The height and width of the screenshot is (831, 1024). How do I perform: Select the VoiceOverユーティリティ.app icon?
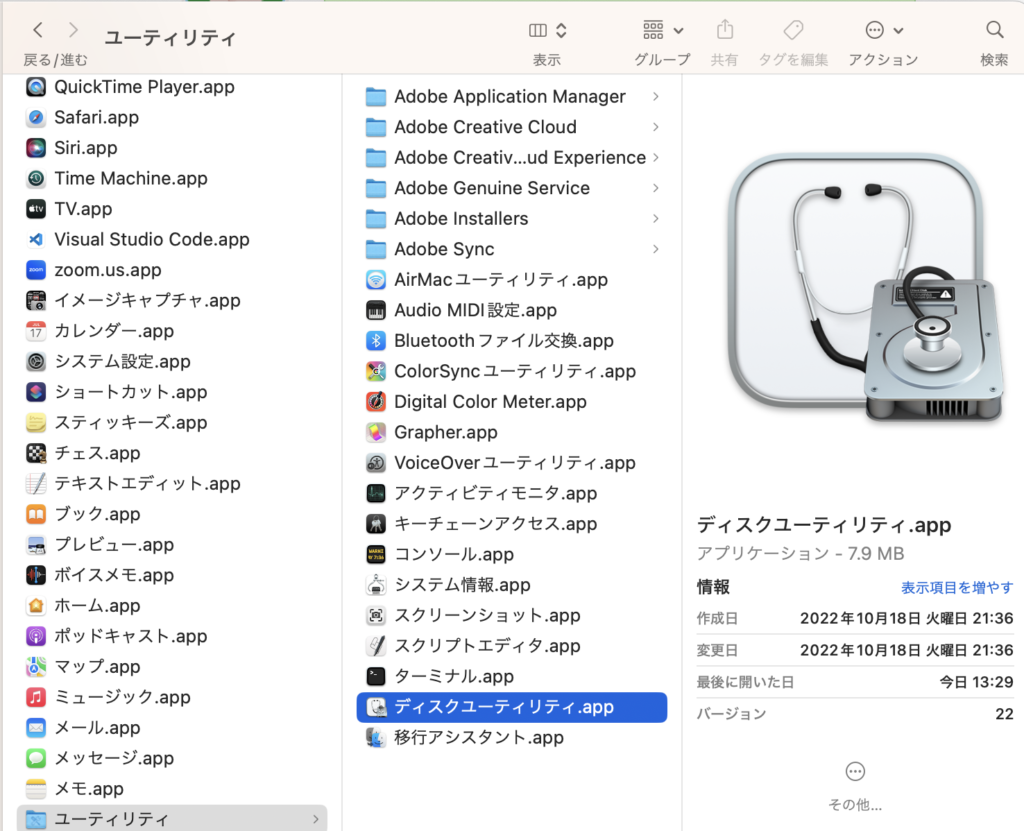pyautogui.click(x=376, y=463)
